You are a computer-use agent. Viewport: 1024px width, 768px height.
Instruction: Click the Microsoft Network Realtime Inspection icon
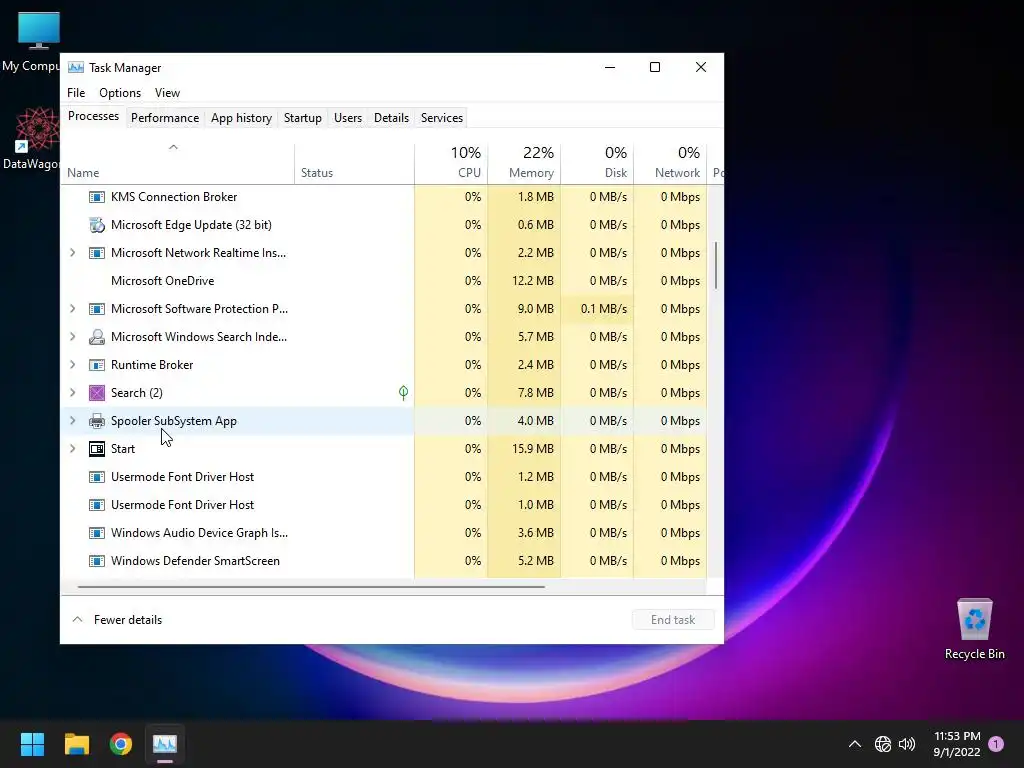(x=97, y=253)
